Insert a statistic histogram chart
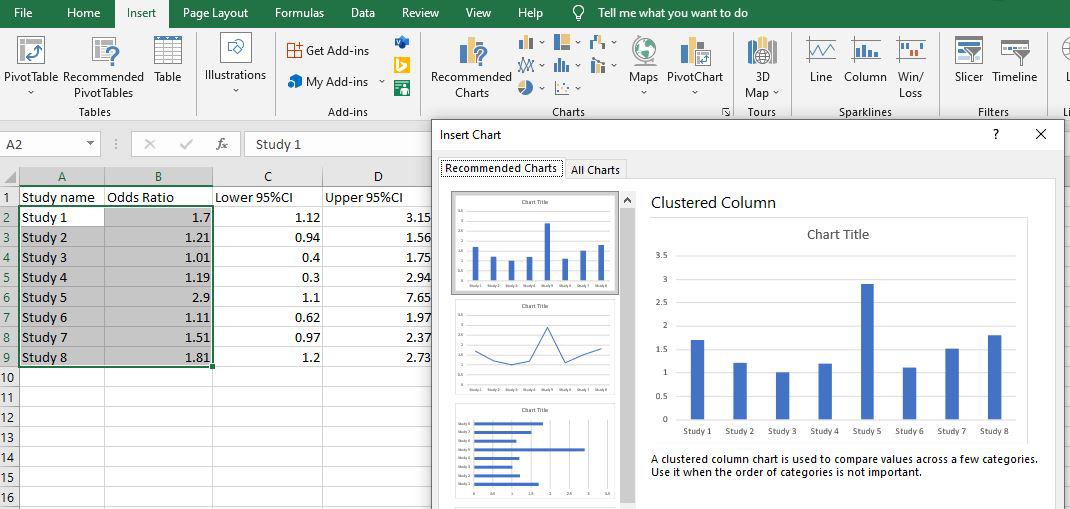The width and height of the screenshot is (1070, 509). coord(562,66)
